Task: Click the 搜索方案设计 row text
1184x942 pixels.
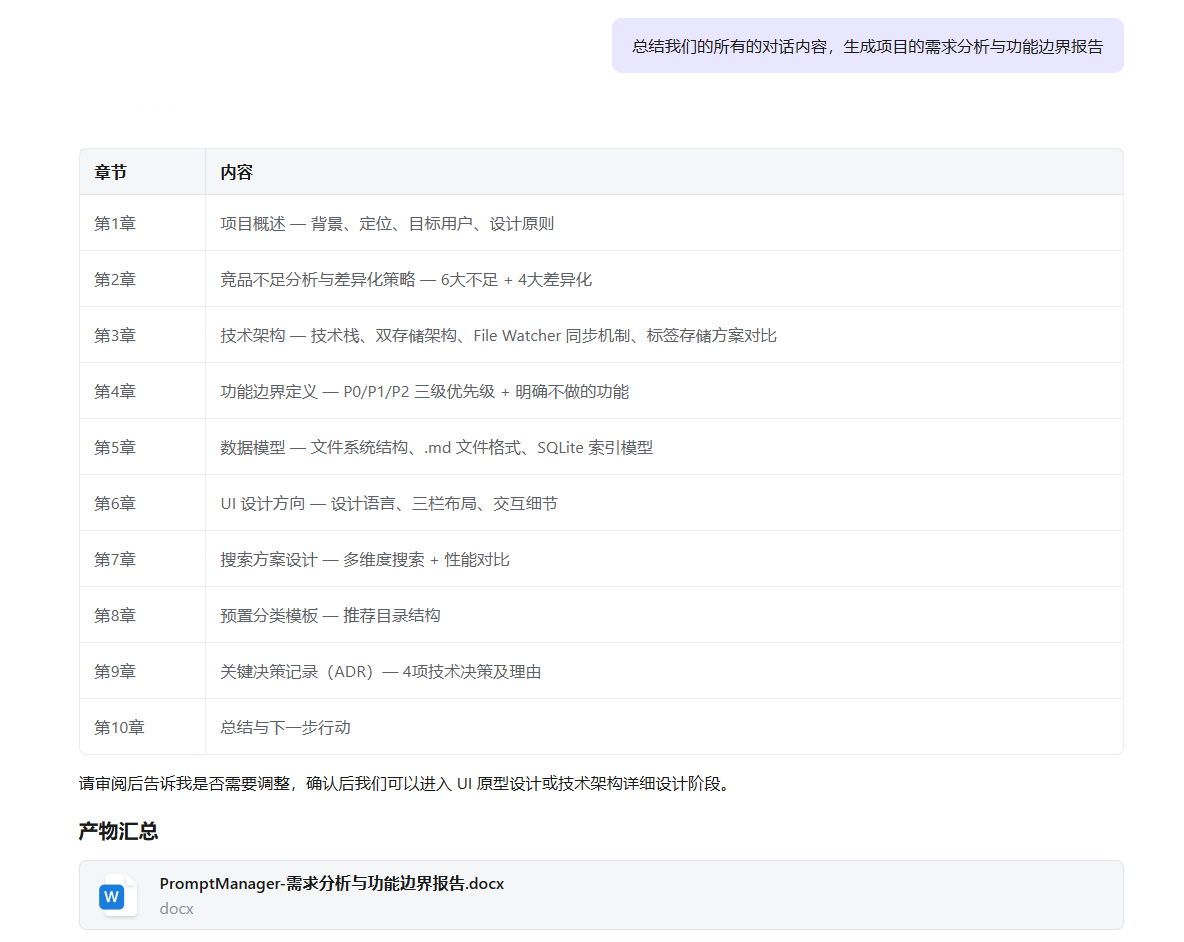Action: [365, 559]
